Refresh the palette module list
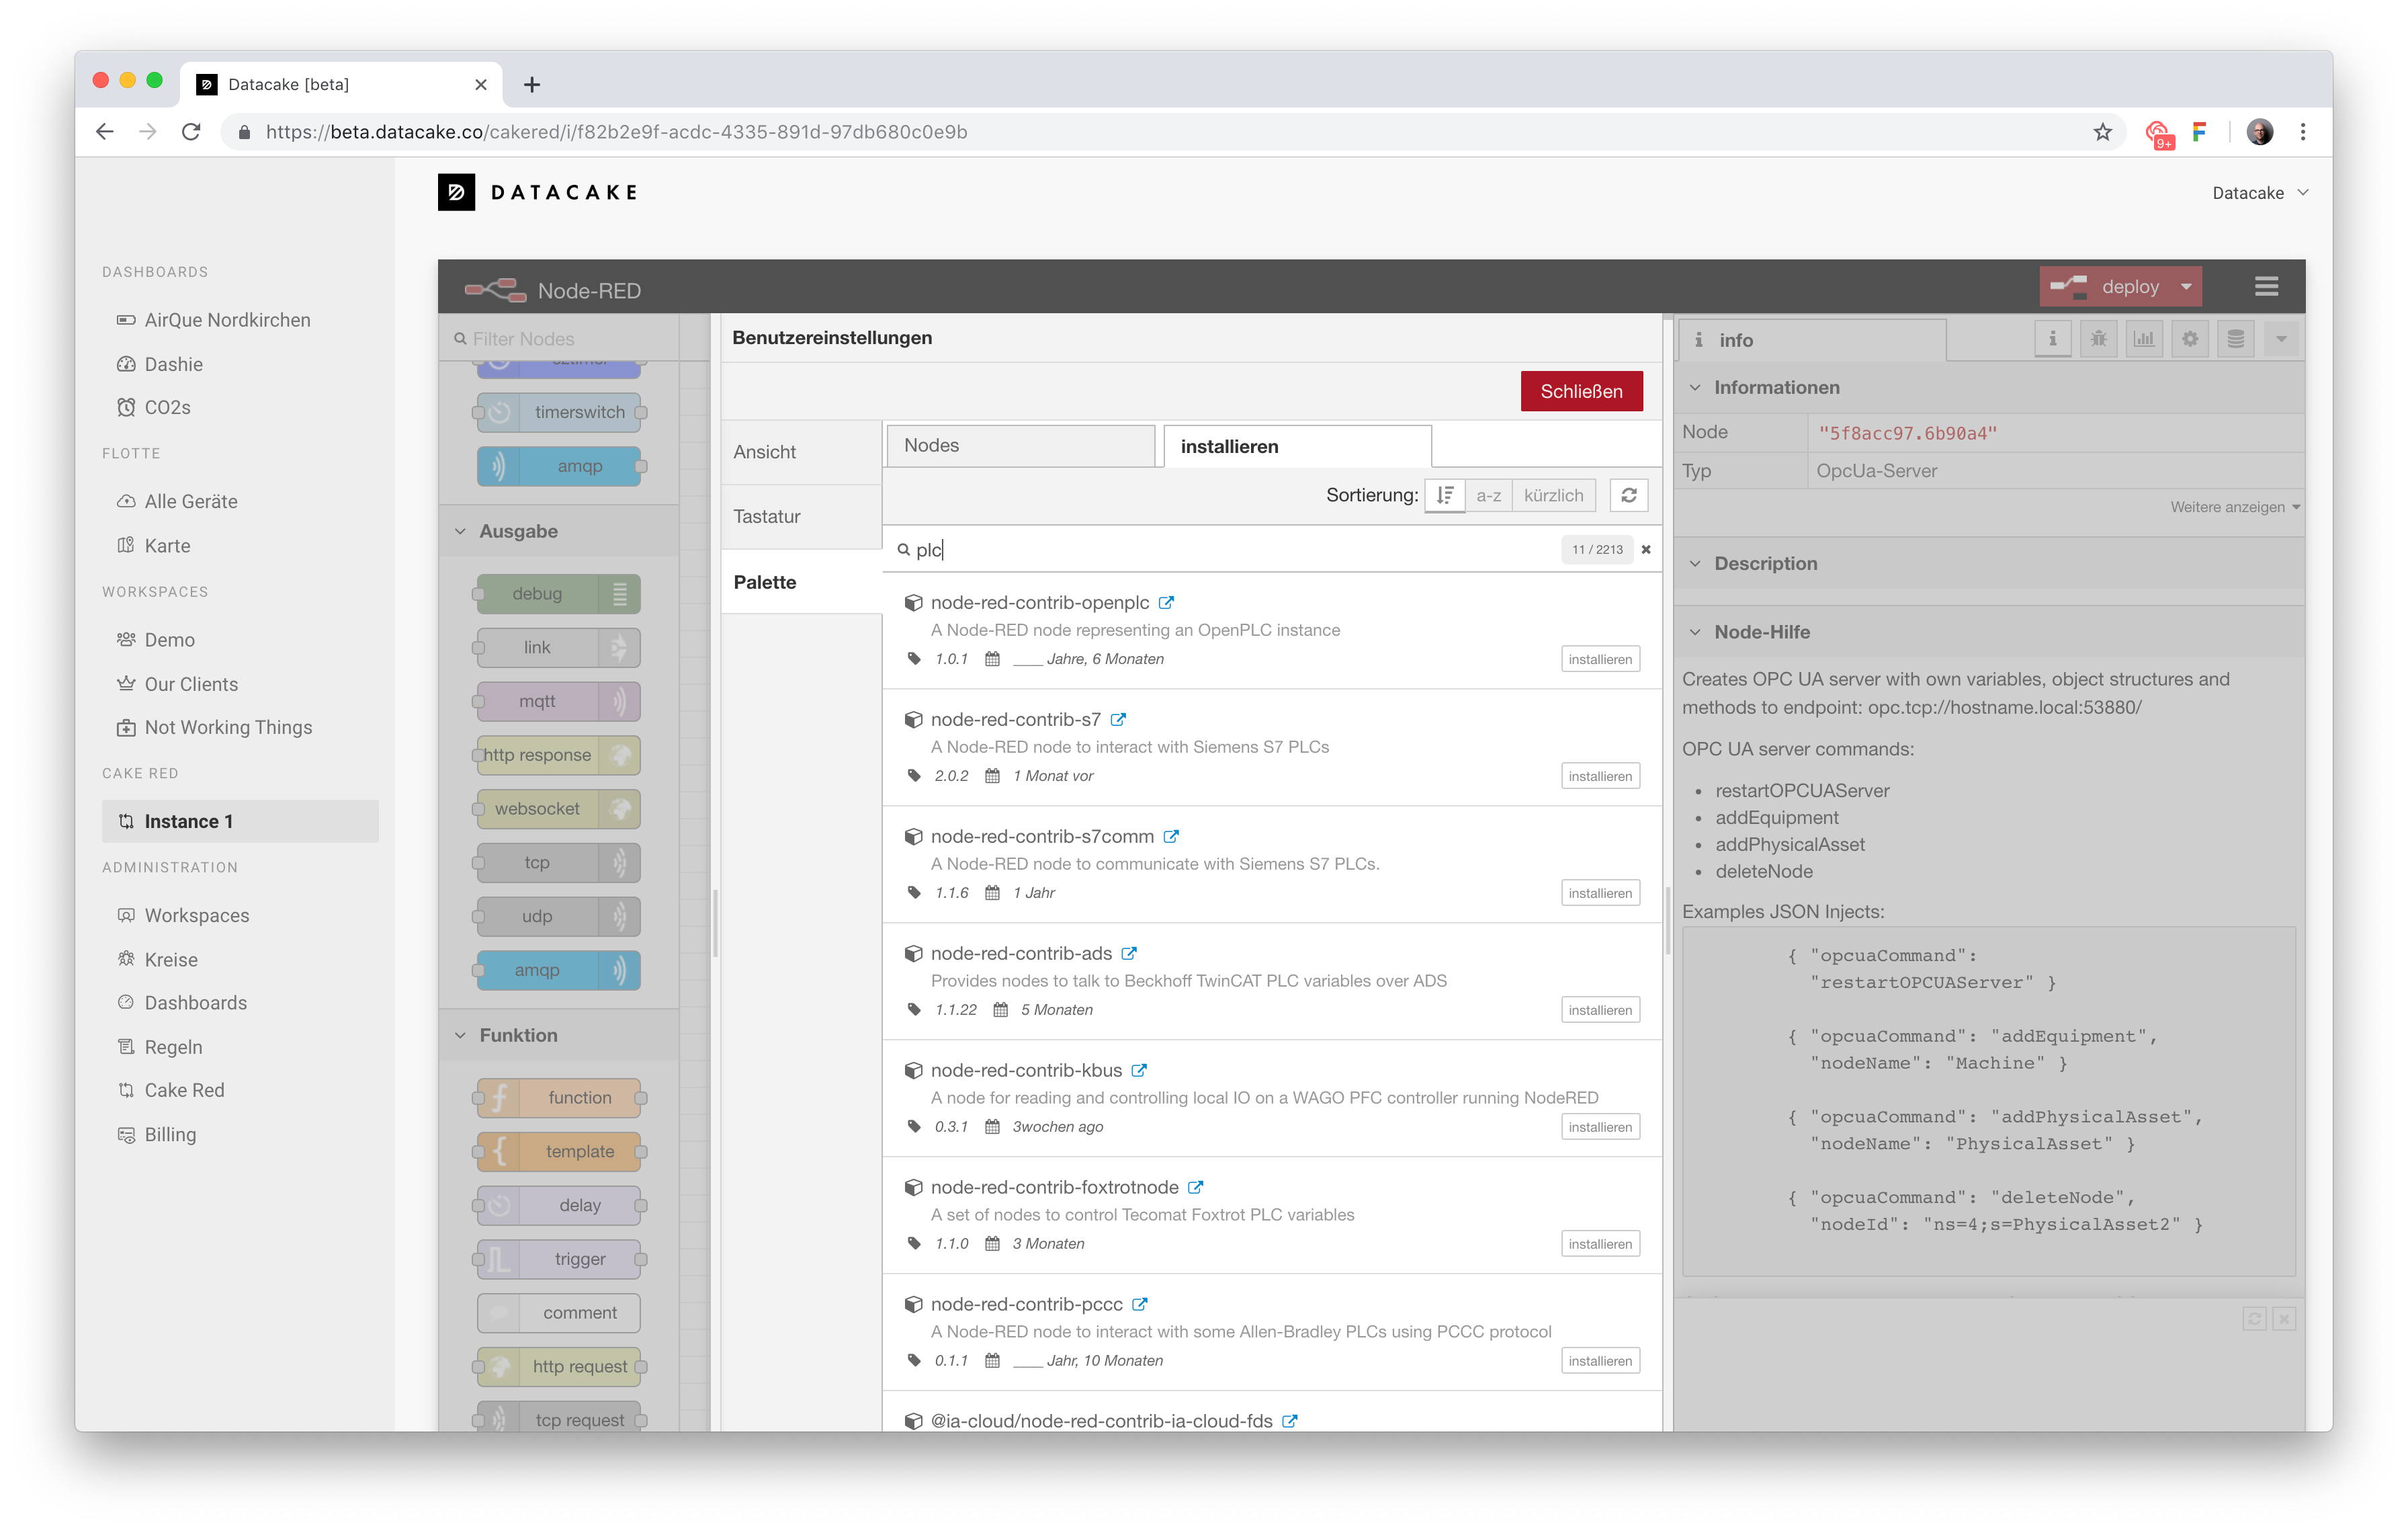Screen dimensions: 2408x1531 (1629, 494)
